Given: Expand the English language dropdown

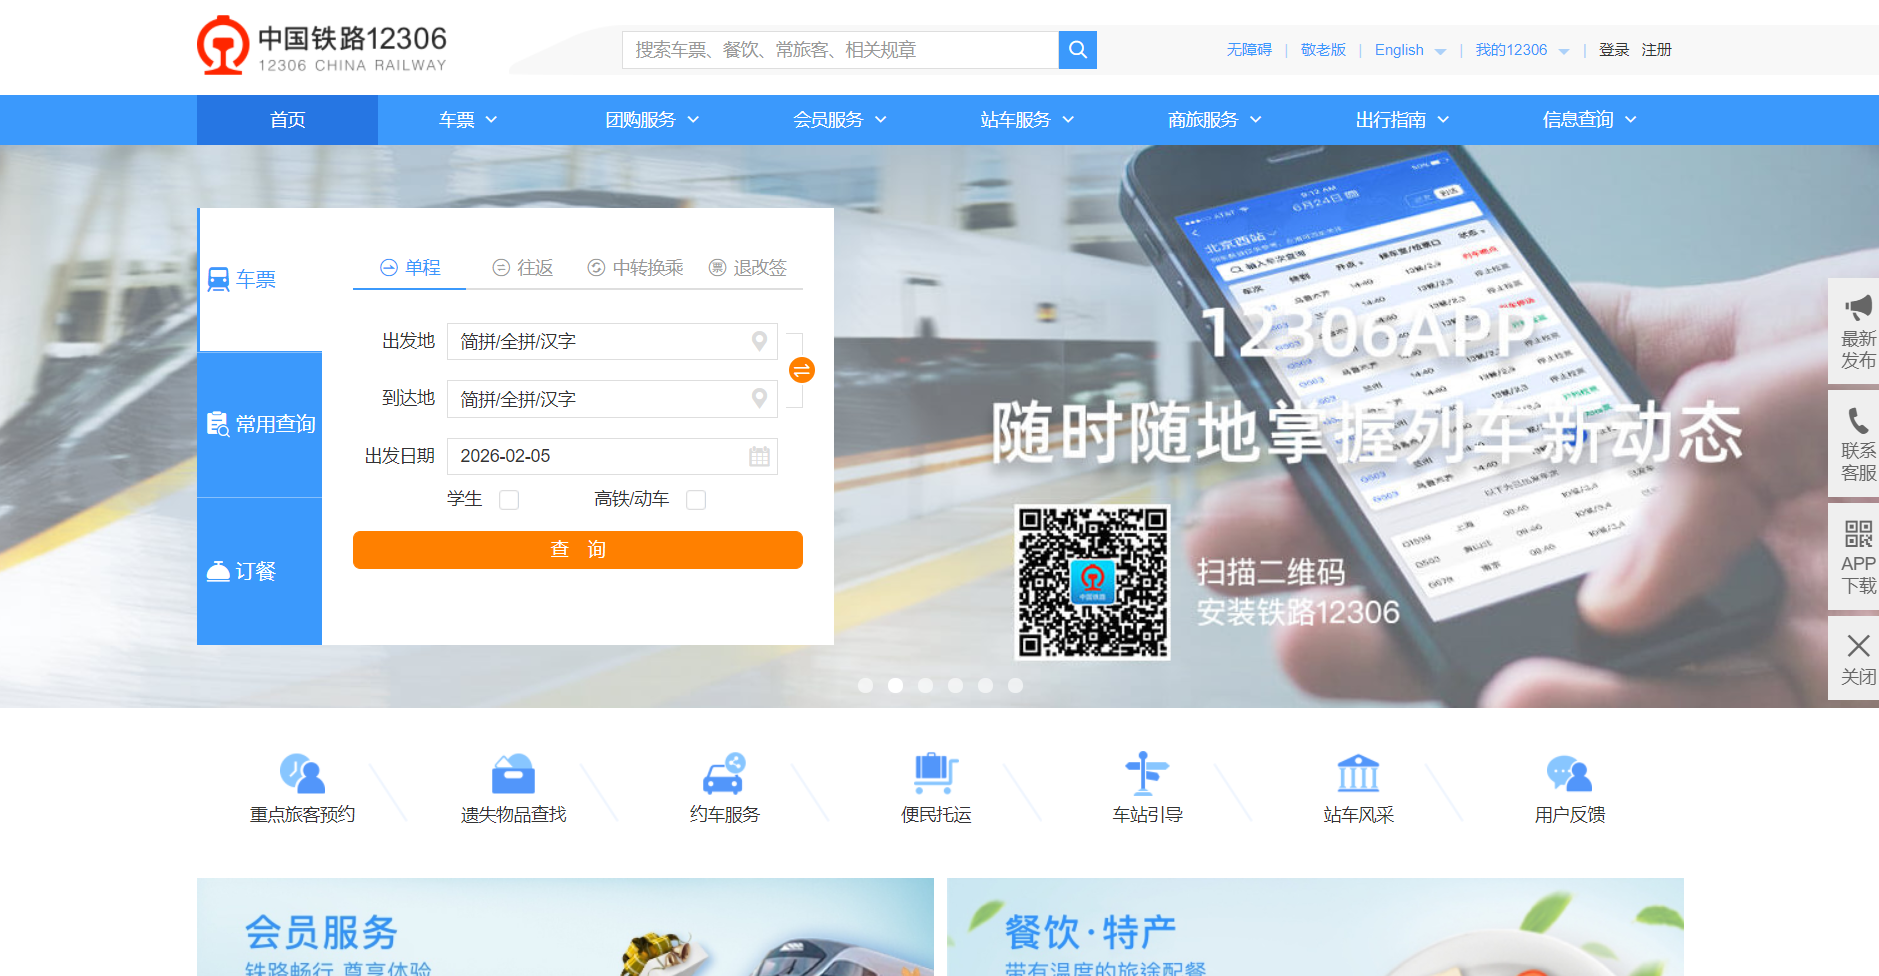Looking at the screenshot, I should point(1410,50).
